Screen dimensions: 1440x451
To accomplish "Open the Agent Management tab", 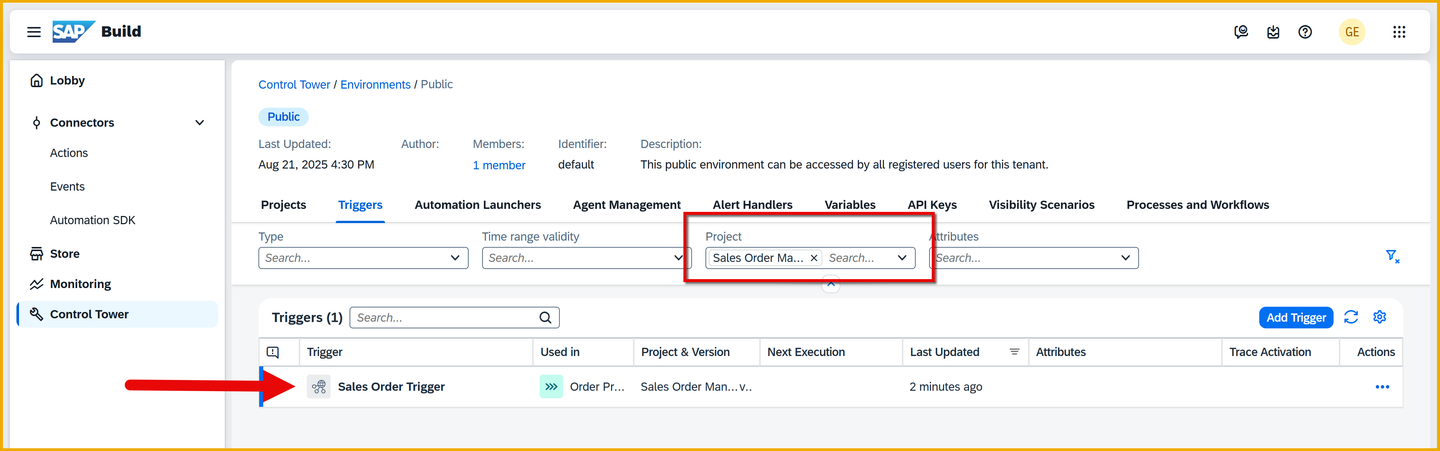I will click(x=627, y=205).
